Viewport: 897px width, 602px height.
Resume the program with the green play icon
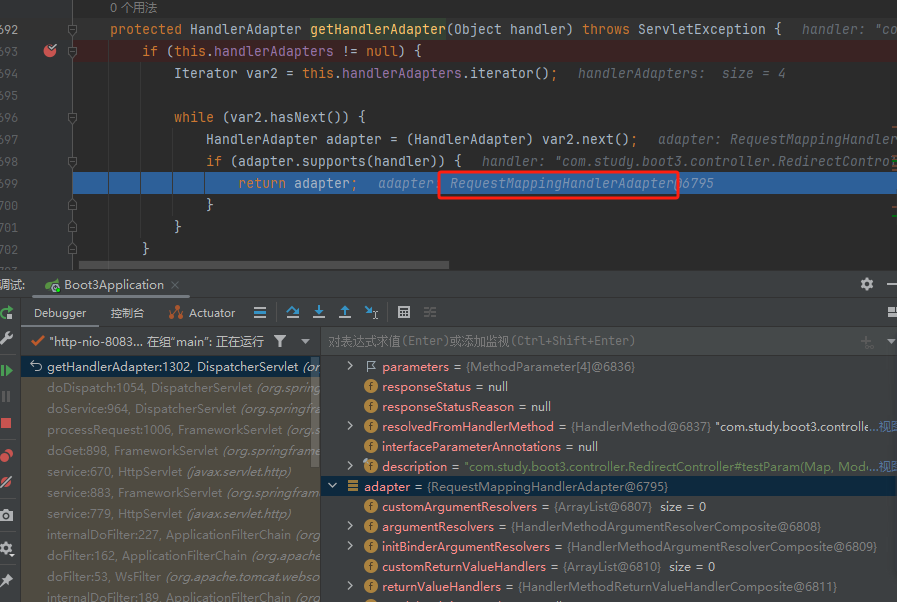[7, 371]
